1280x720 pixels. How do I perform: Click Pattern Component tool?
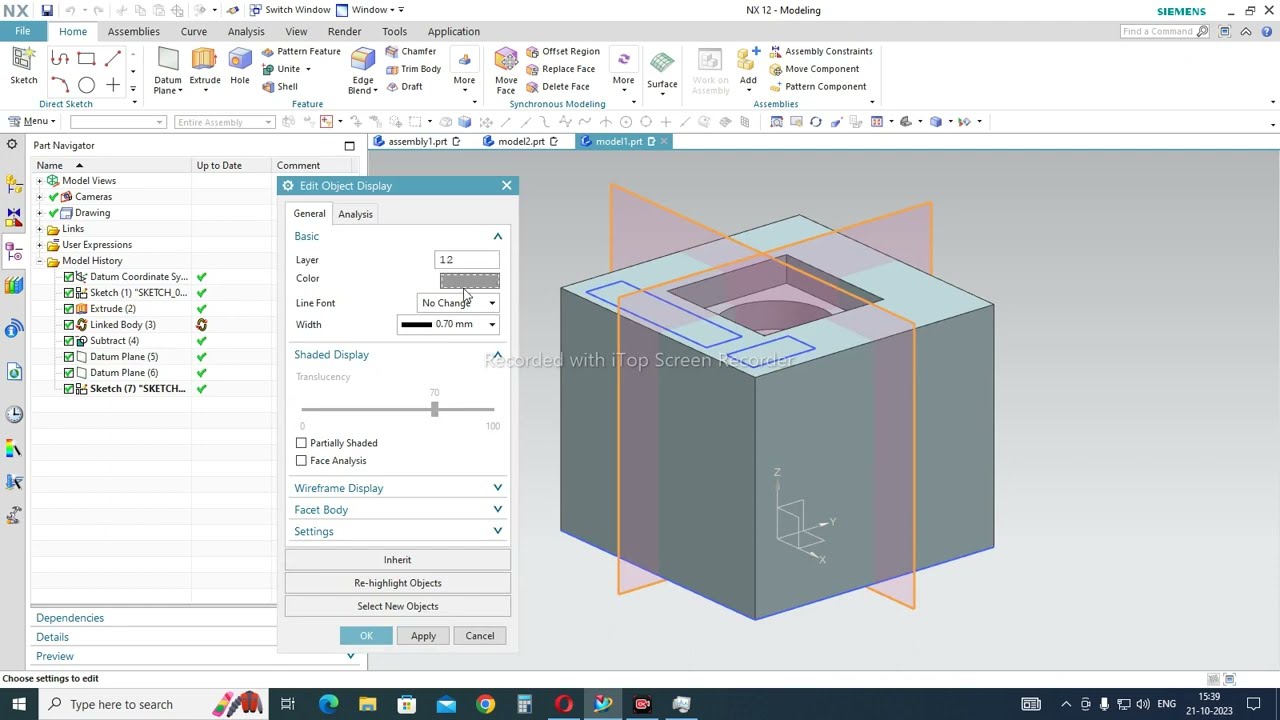[817, 86]
